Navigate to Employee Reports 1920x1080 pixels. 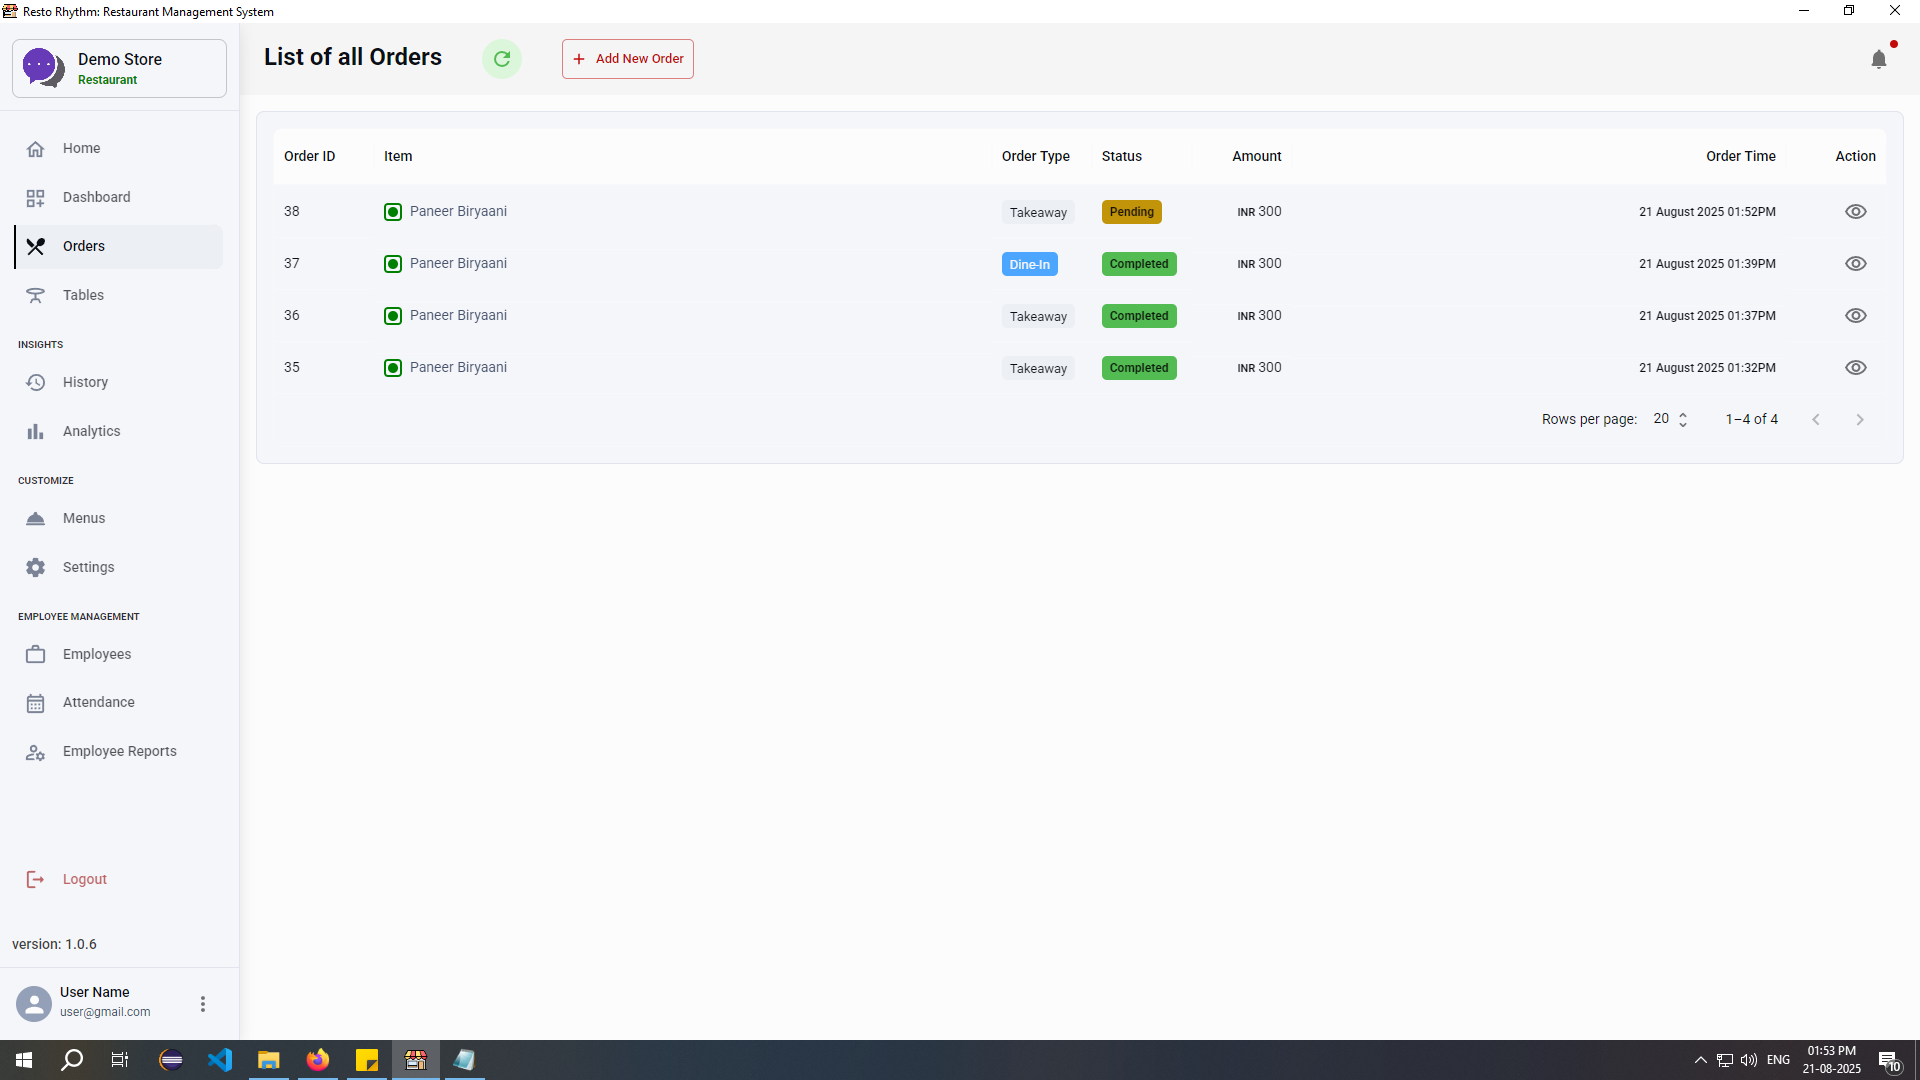pyautogui.click(x=119, y=751)
